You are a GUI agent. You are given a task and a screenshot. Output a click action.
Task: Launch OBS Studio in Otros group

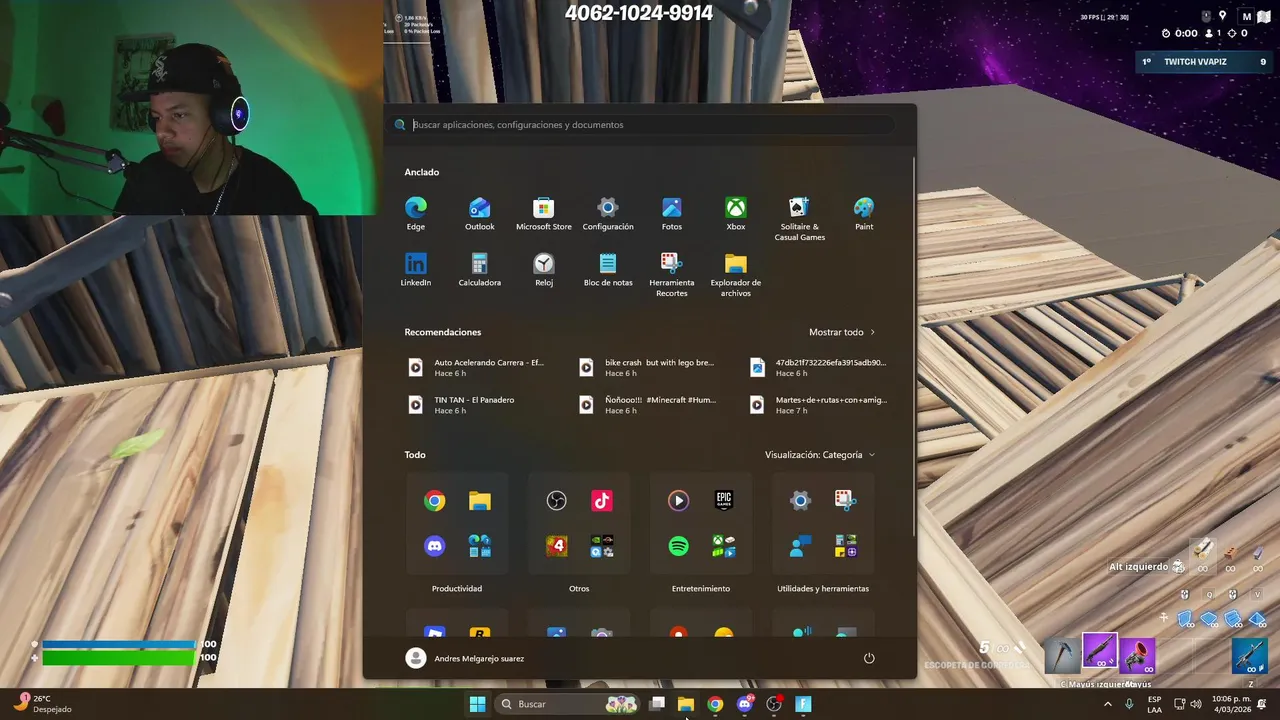tap(557, 501)
